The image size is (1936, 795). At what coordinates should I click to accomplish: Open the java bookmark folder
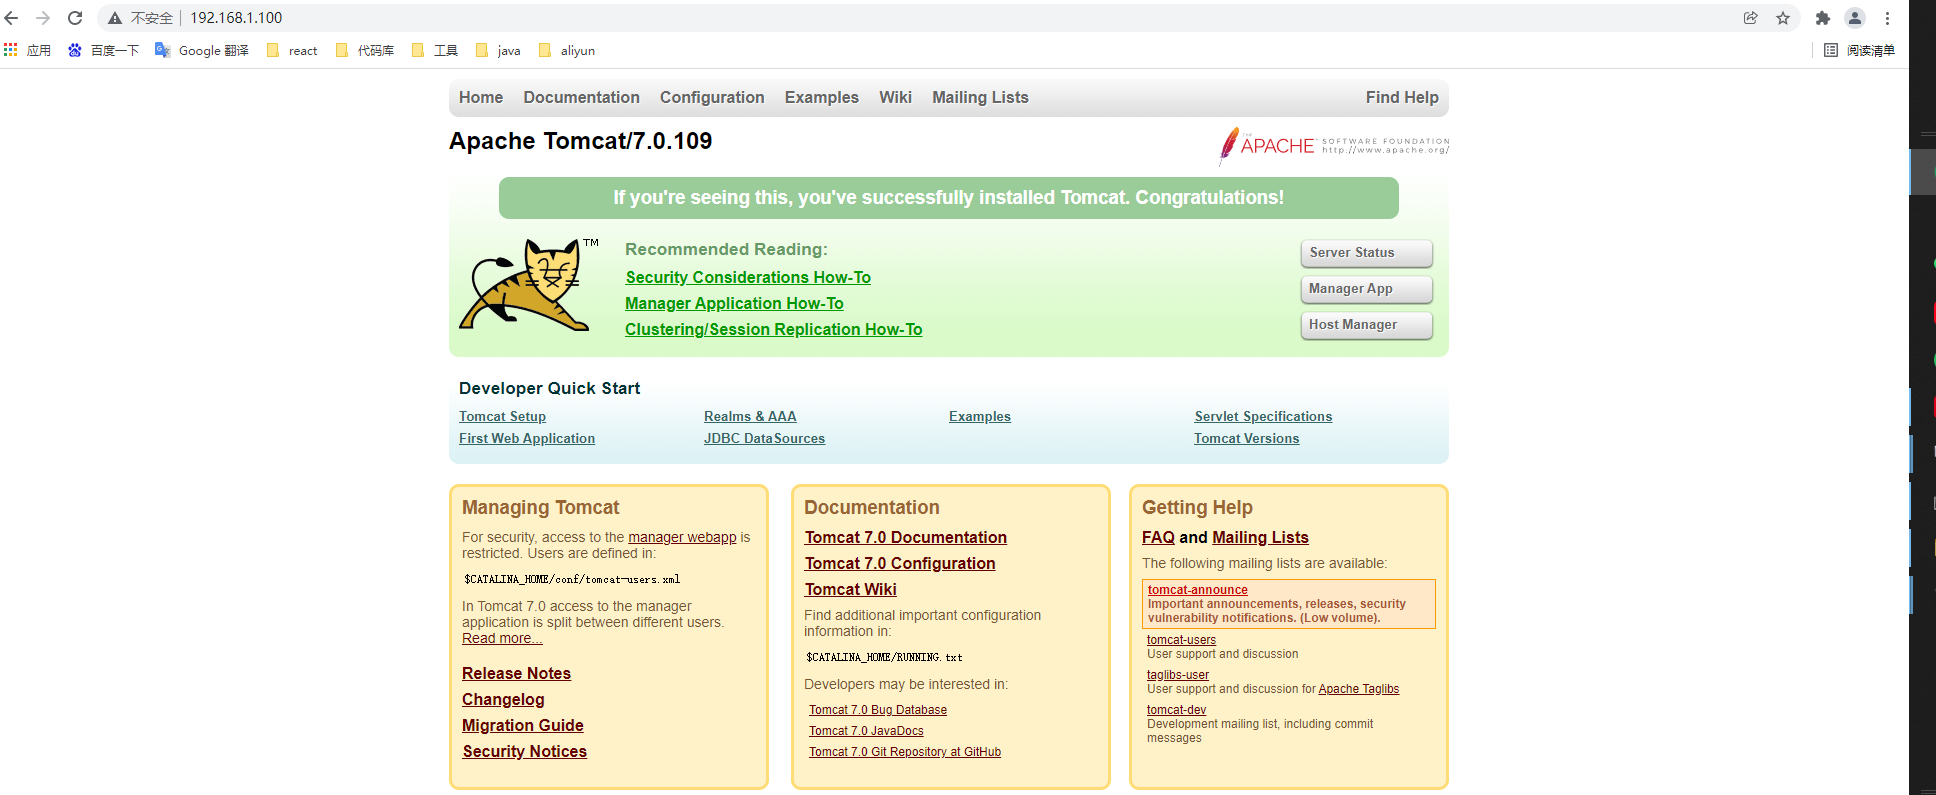(x=498, y=50)
